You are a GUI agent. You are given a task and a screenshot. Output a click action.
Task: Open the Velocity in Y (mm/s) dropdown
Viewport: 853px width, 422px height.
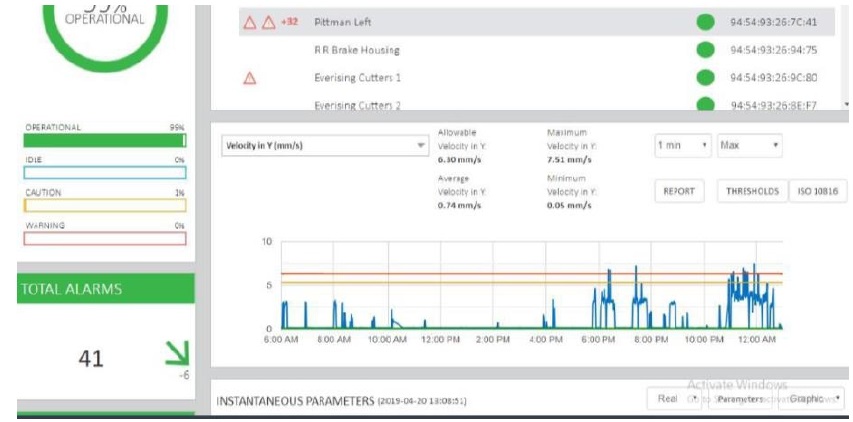point(324,146)
